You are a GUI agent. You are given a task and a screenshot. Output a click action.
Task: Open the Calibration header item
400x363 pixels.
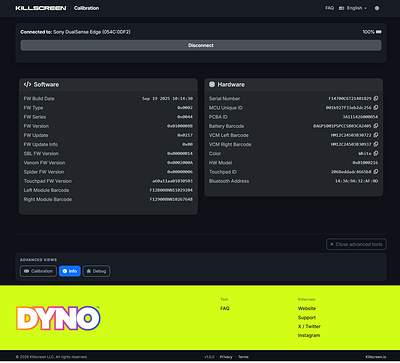click(86, 8)
